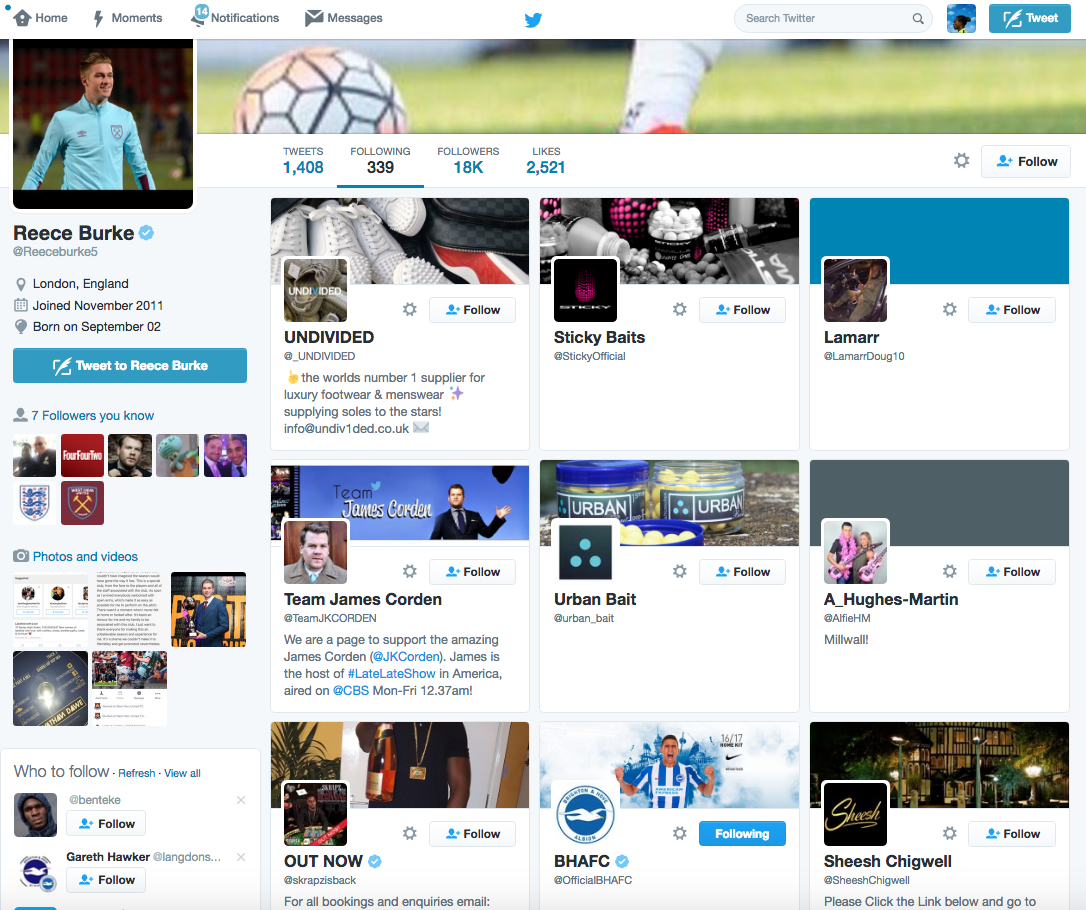The image size is (1086, 910).
Task: Open UNDIVIDED profile avatar
Action: pyautogui.click(x=315, y=290)
